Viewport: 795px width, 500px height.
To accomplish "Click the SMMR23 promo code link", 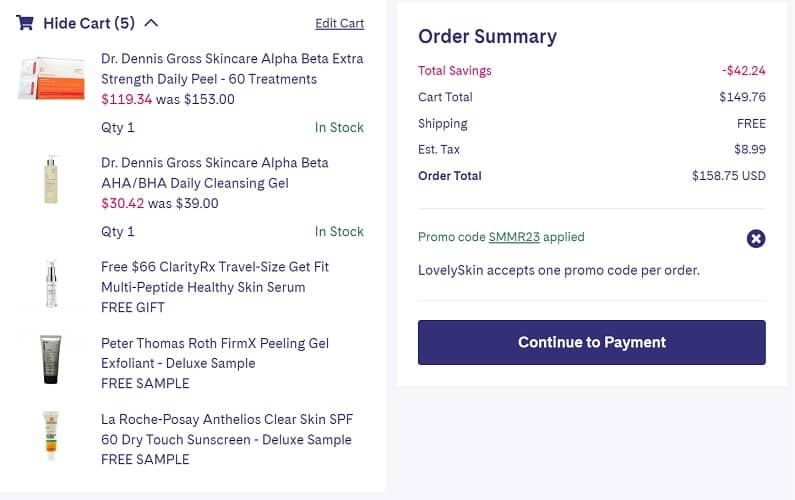I will [514, 237].
